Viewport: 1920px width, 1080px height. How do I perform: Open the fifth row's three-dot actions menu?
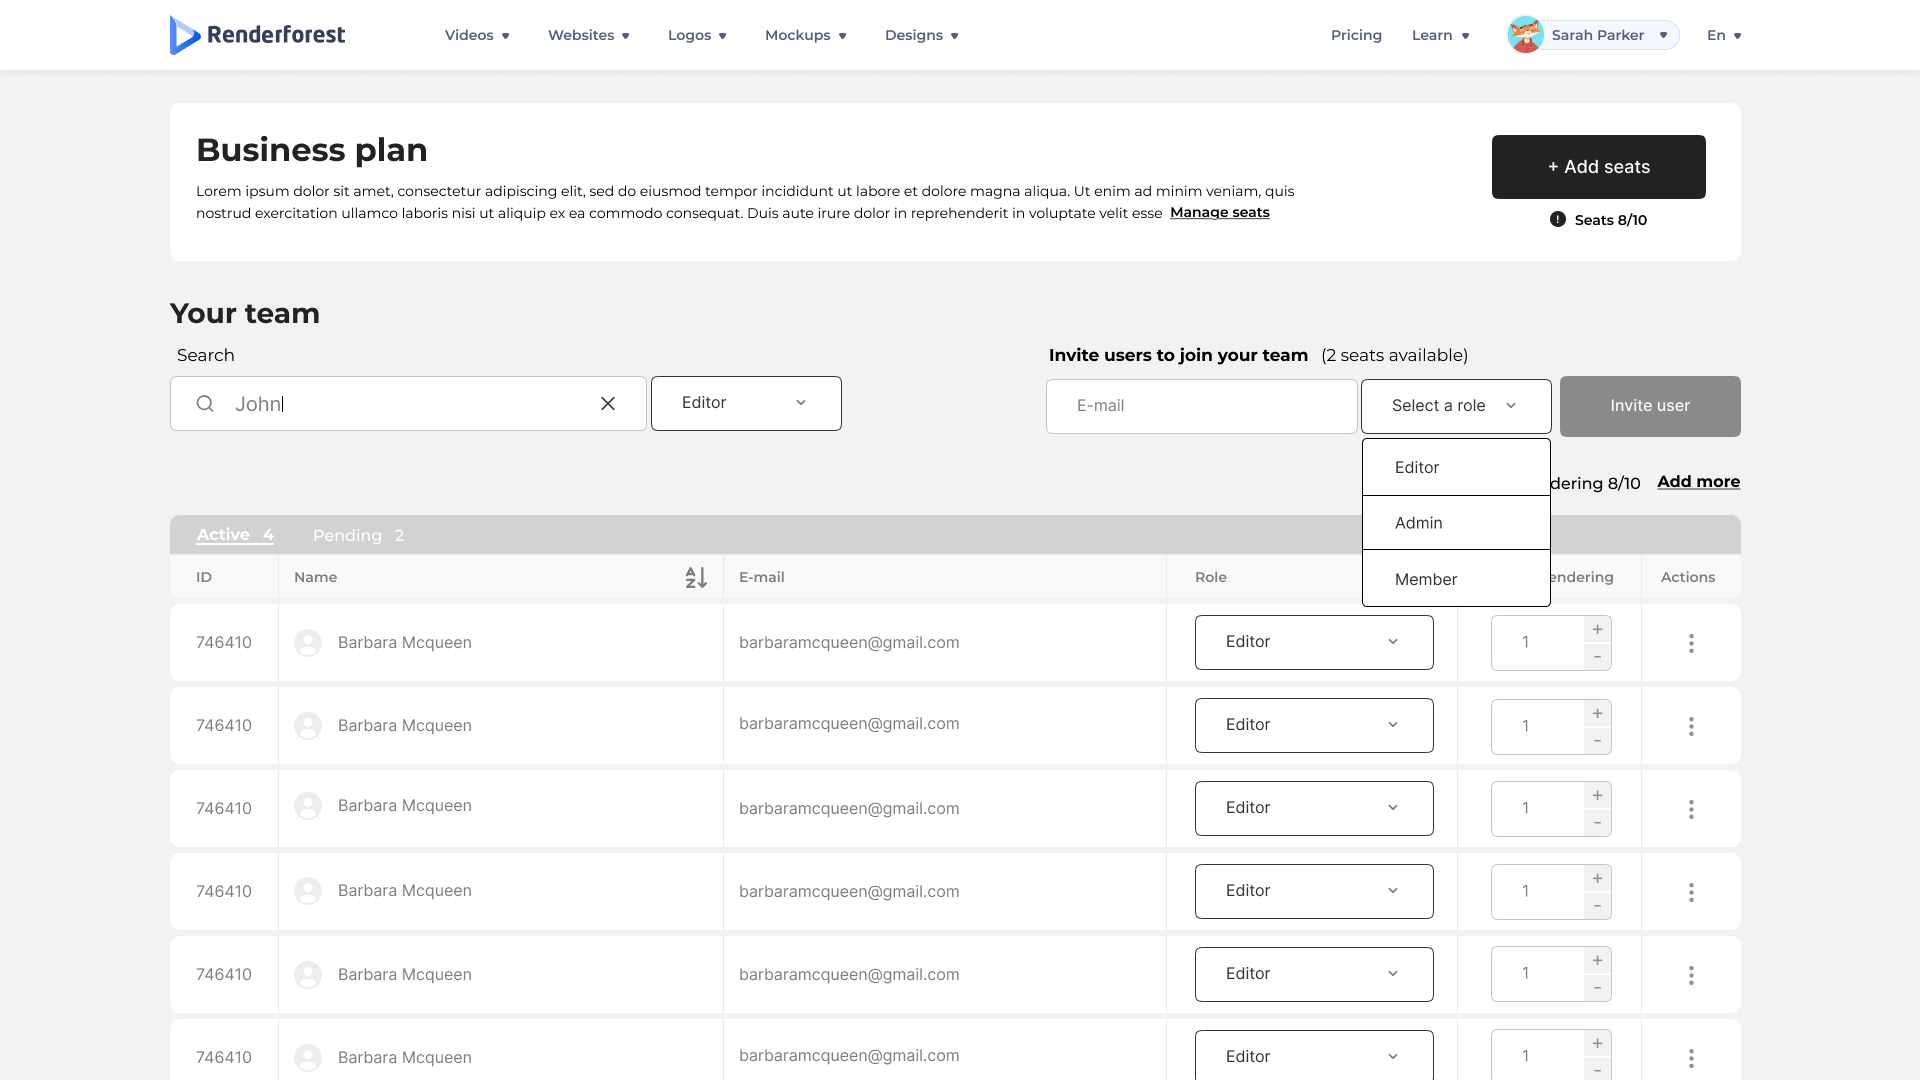(x=1691, y=975)
